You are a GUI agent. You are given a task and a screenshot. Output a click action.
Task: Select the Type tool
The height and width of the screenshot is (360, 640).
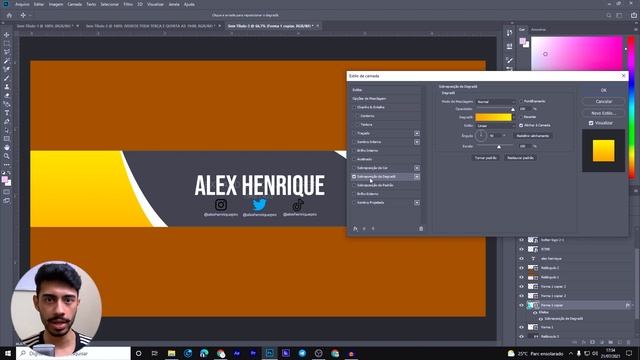click(7, 113)
